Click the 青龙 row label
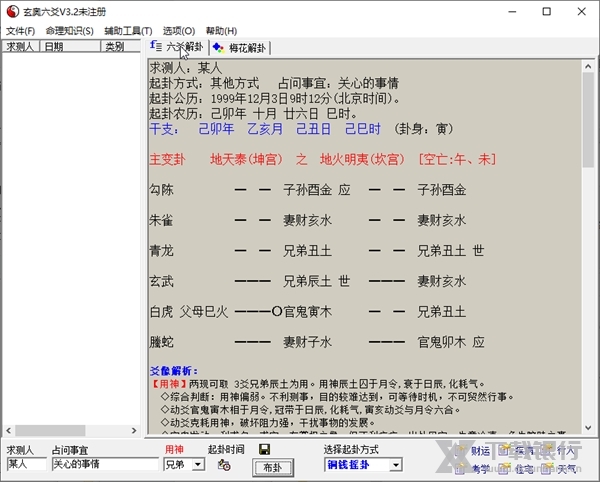This screenshot has height=482, width=600. click(x=162, y=251)
